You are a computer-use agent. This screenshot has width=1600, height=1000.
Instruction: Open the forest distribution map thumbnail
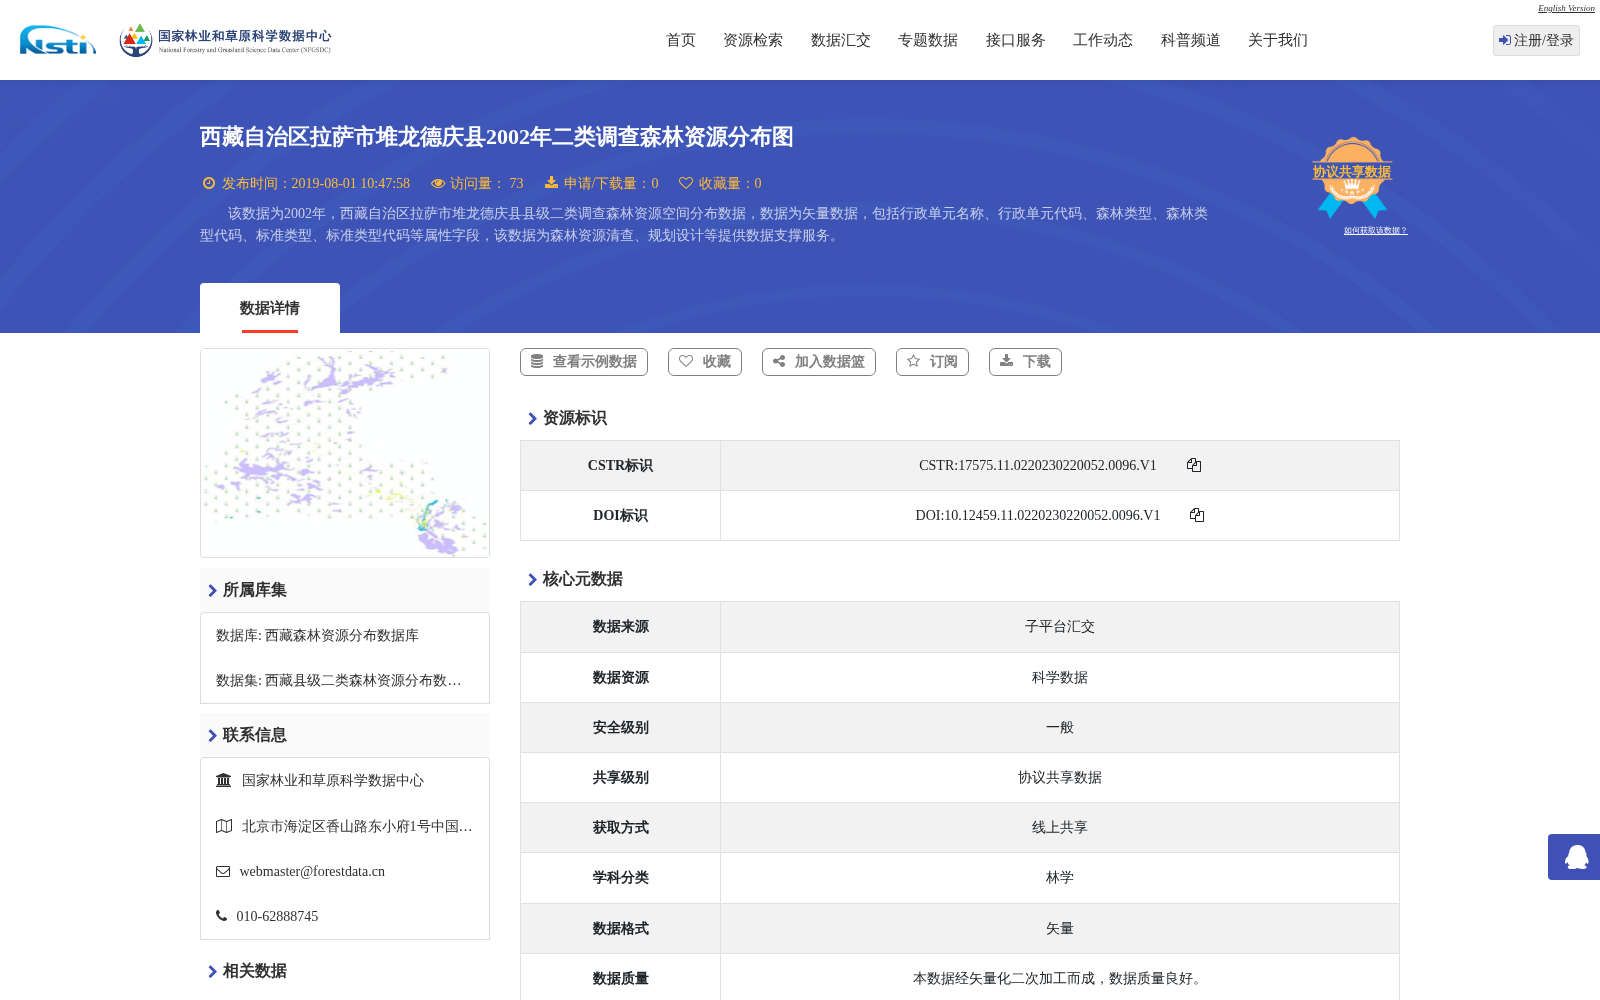click(345, 453)
